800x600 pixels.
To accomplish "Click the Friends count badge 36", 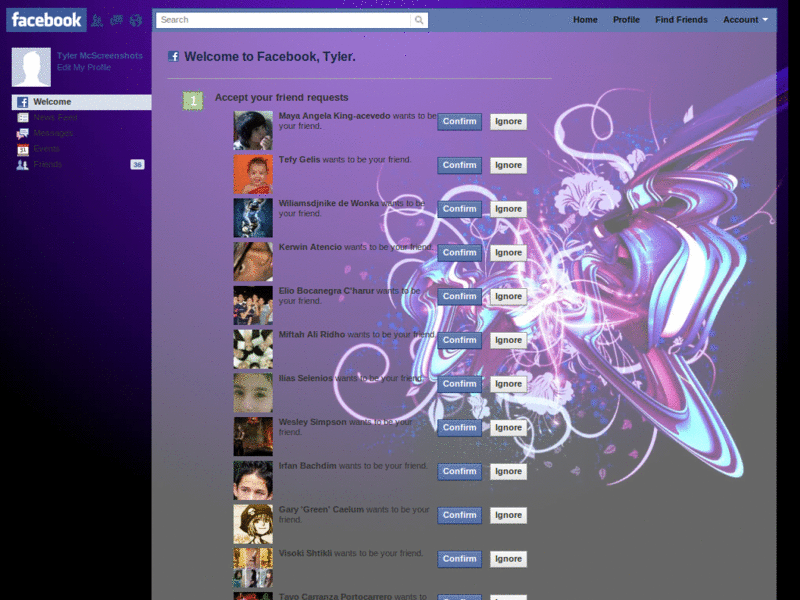I will (137, 164).
